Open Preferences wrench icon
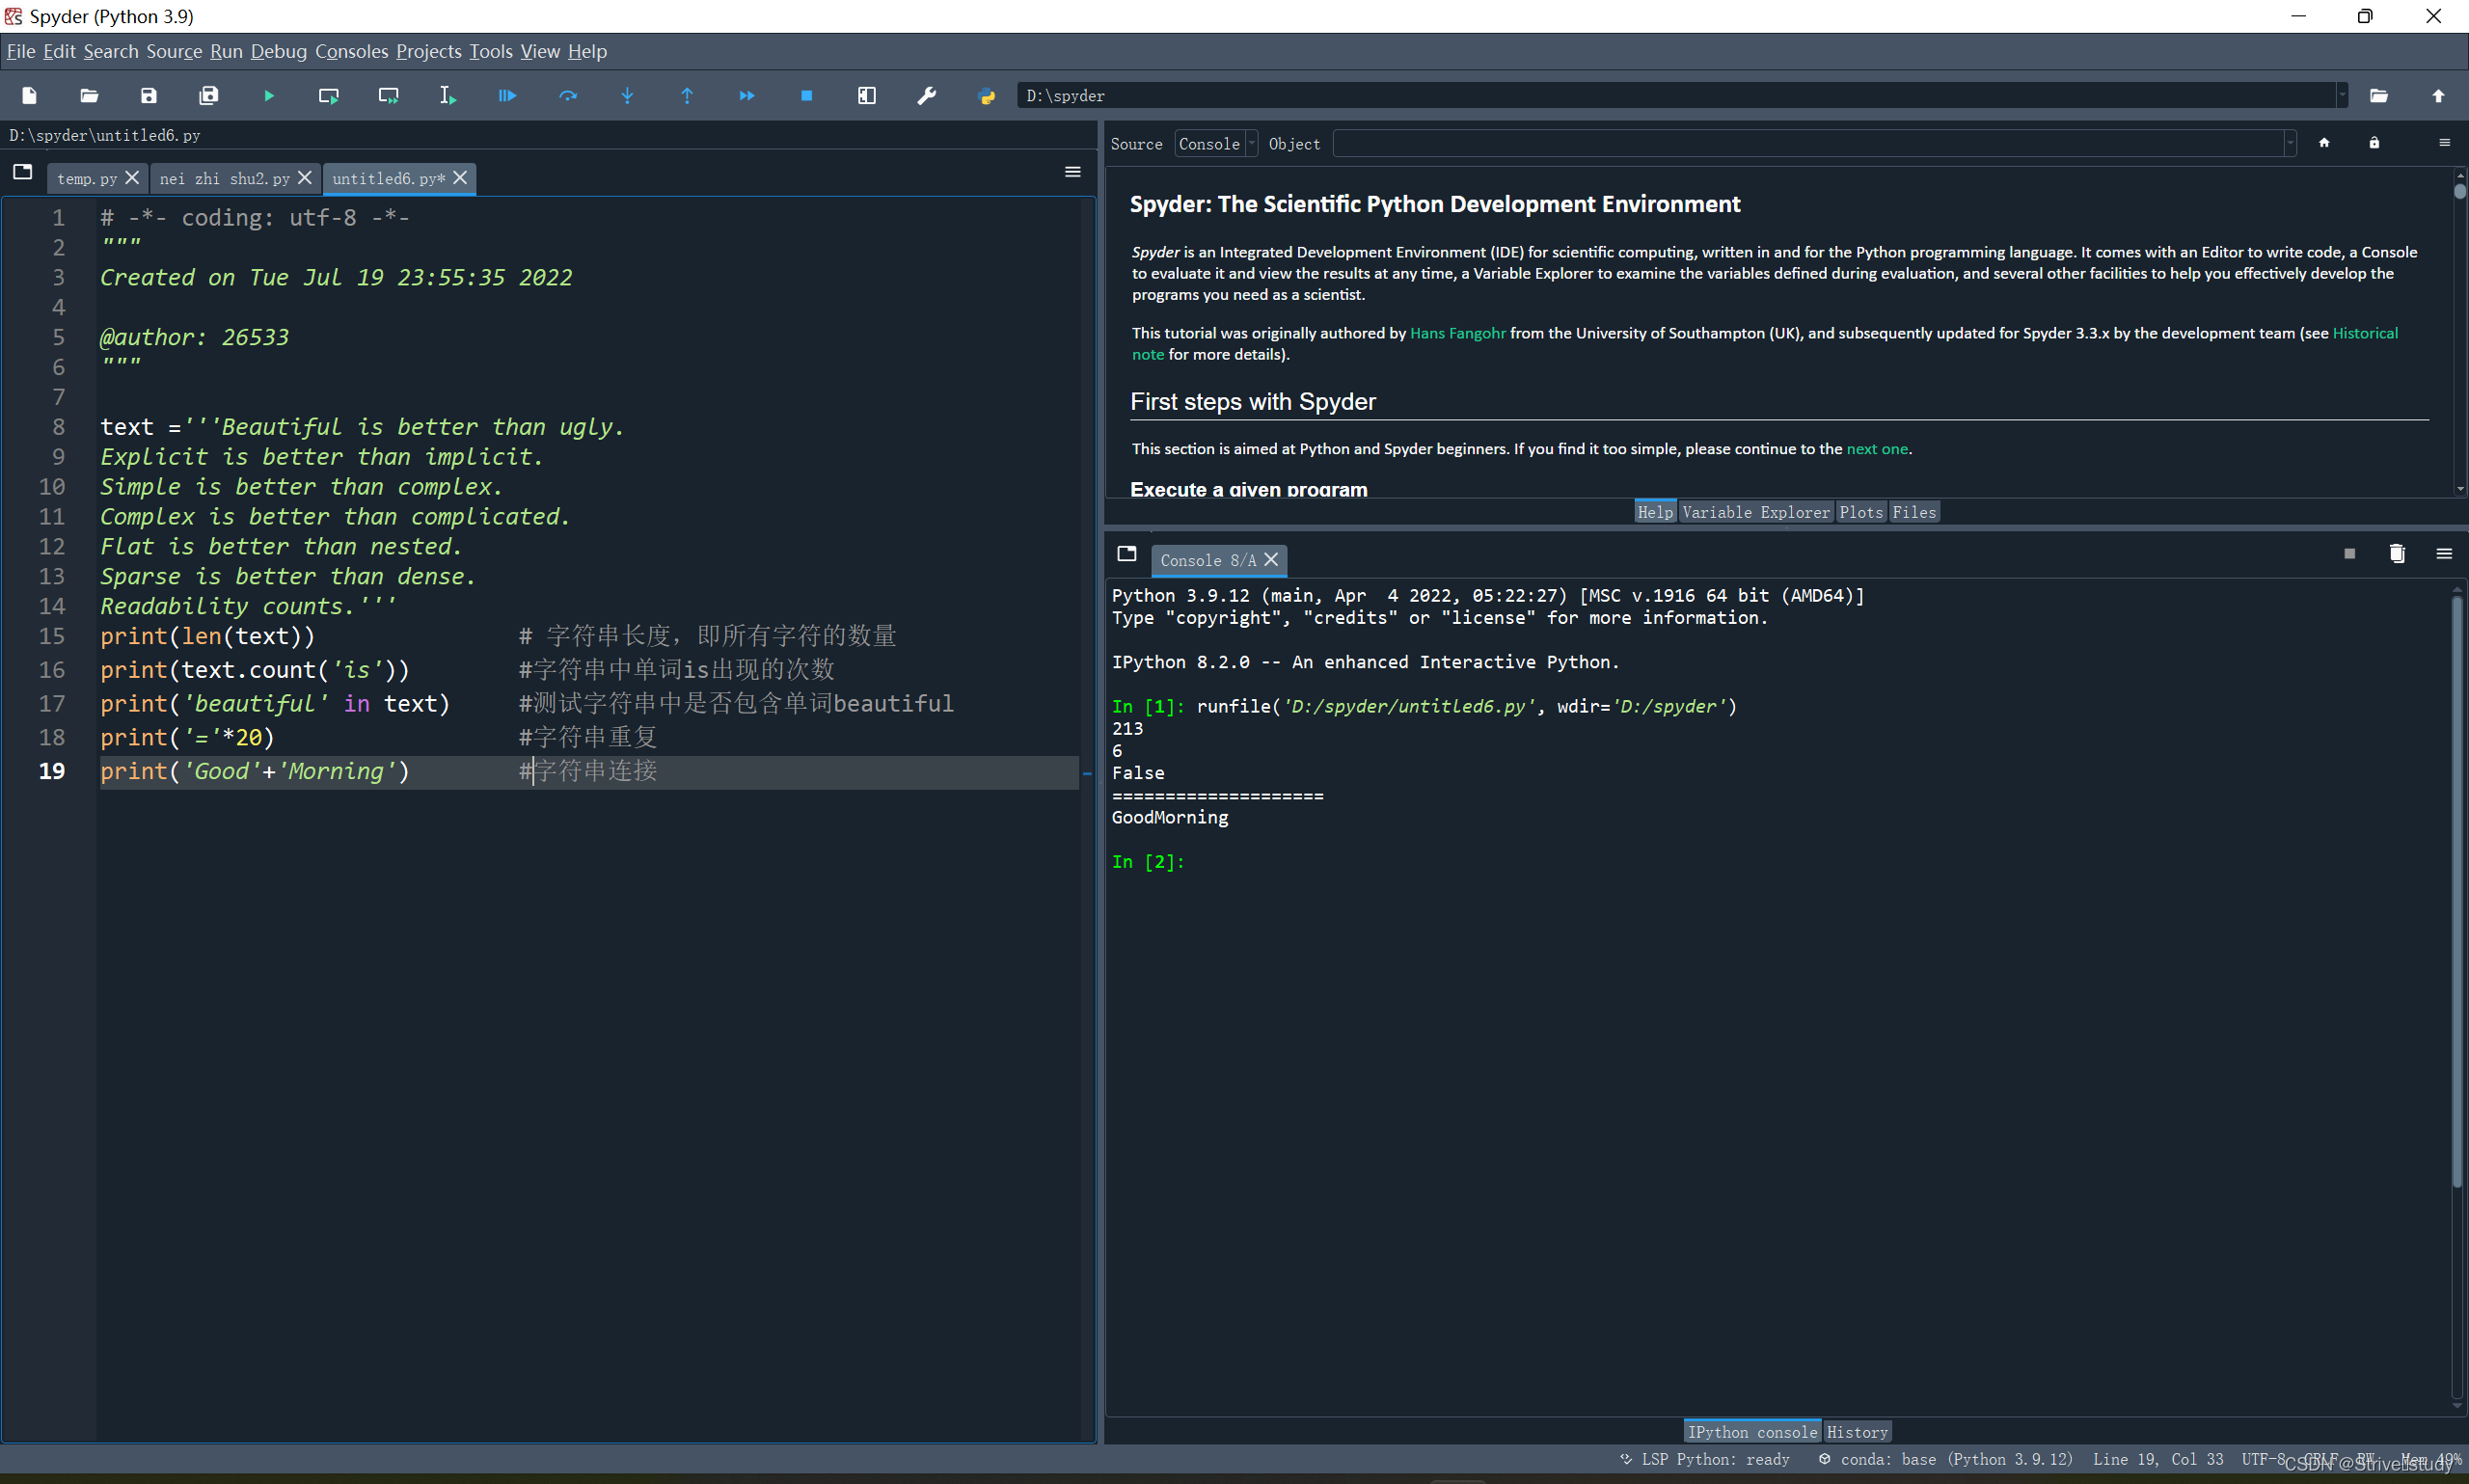2469x1484 pixels. 926,96
